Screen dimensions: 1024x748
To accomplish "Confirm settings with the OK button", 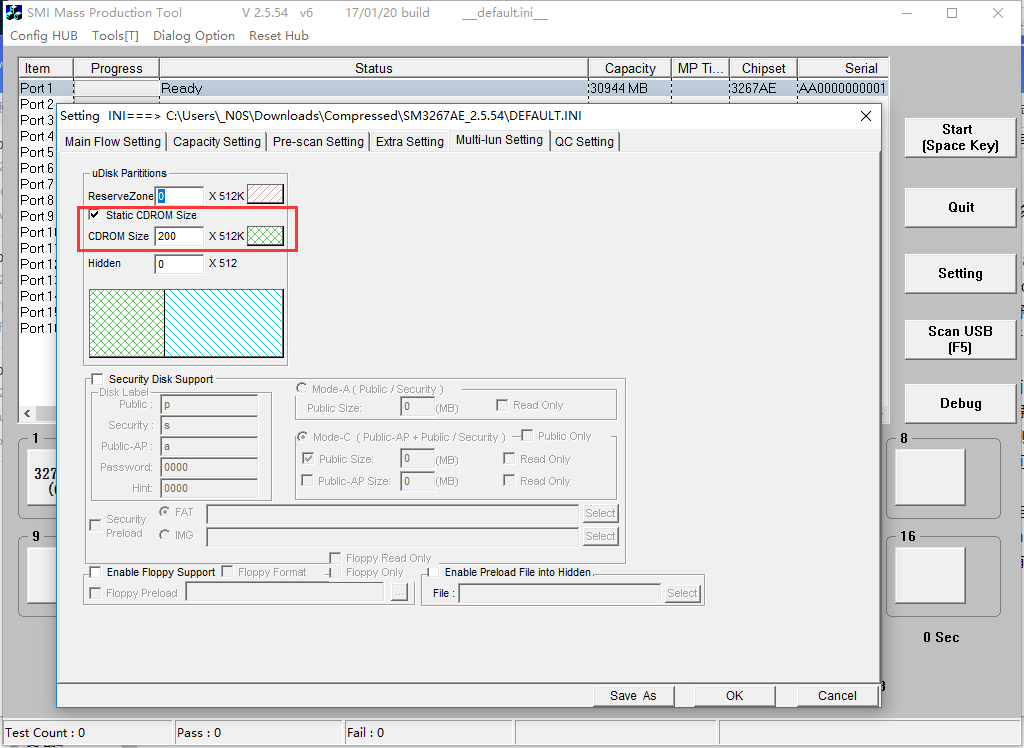I will (x=735, y=696).
